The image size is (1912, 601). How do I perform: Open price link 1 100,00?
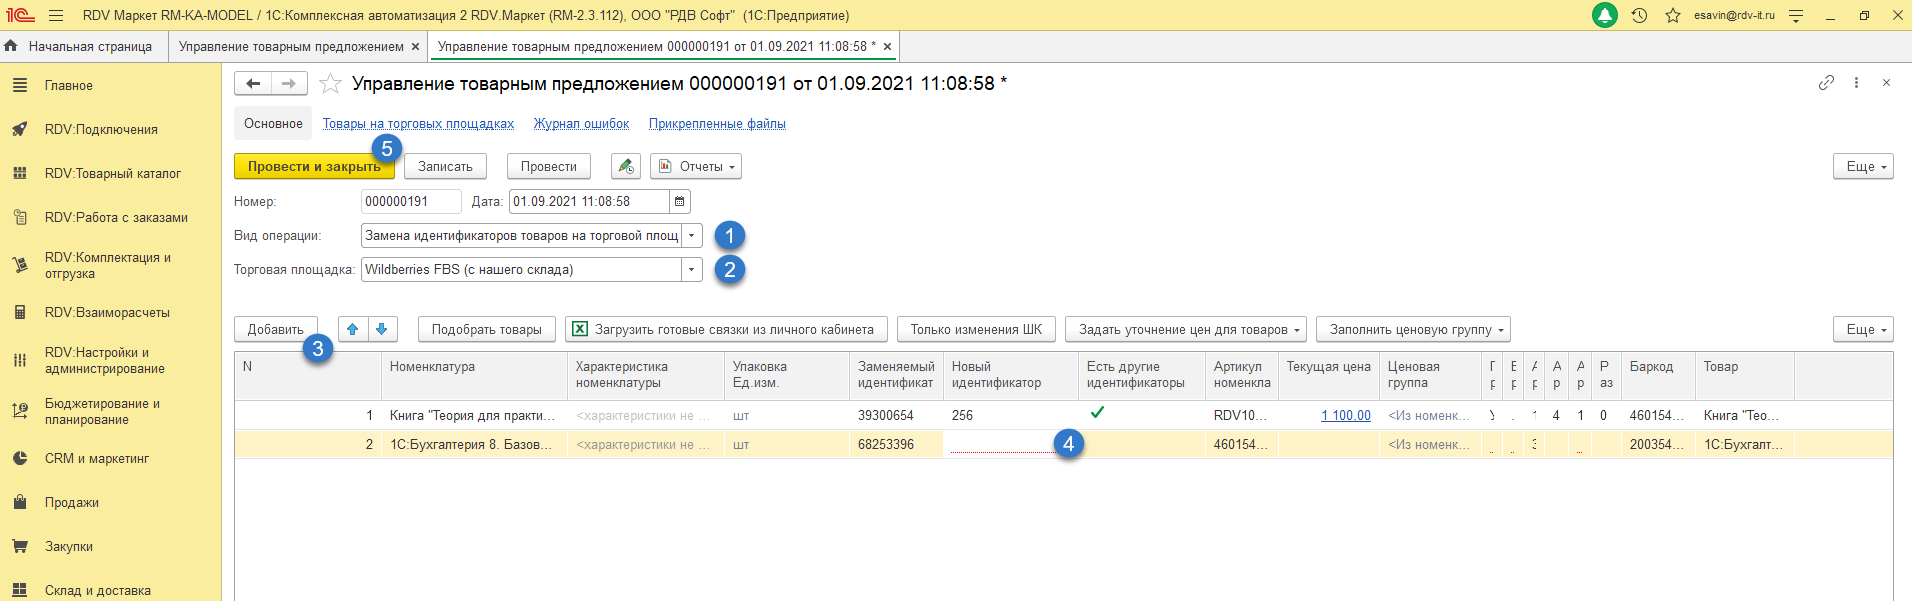[x=1345, y=416]
